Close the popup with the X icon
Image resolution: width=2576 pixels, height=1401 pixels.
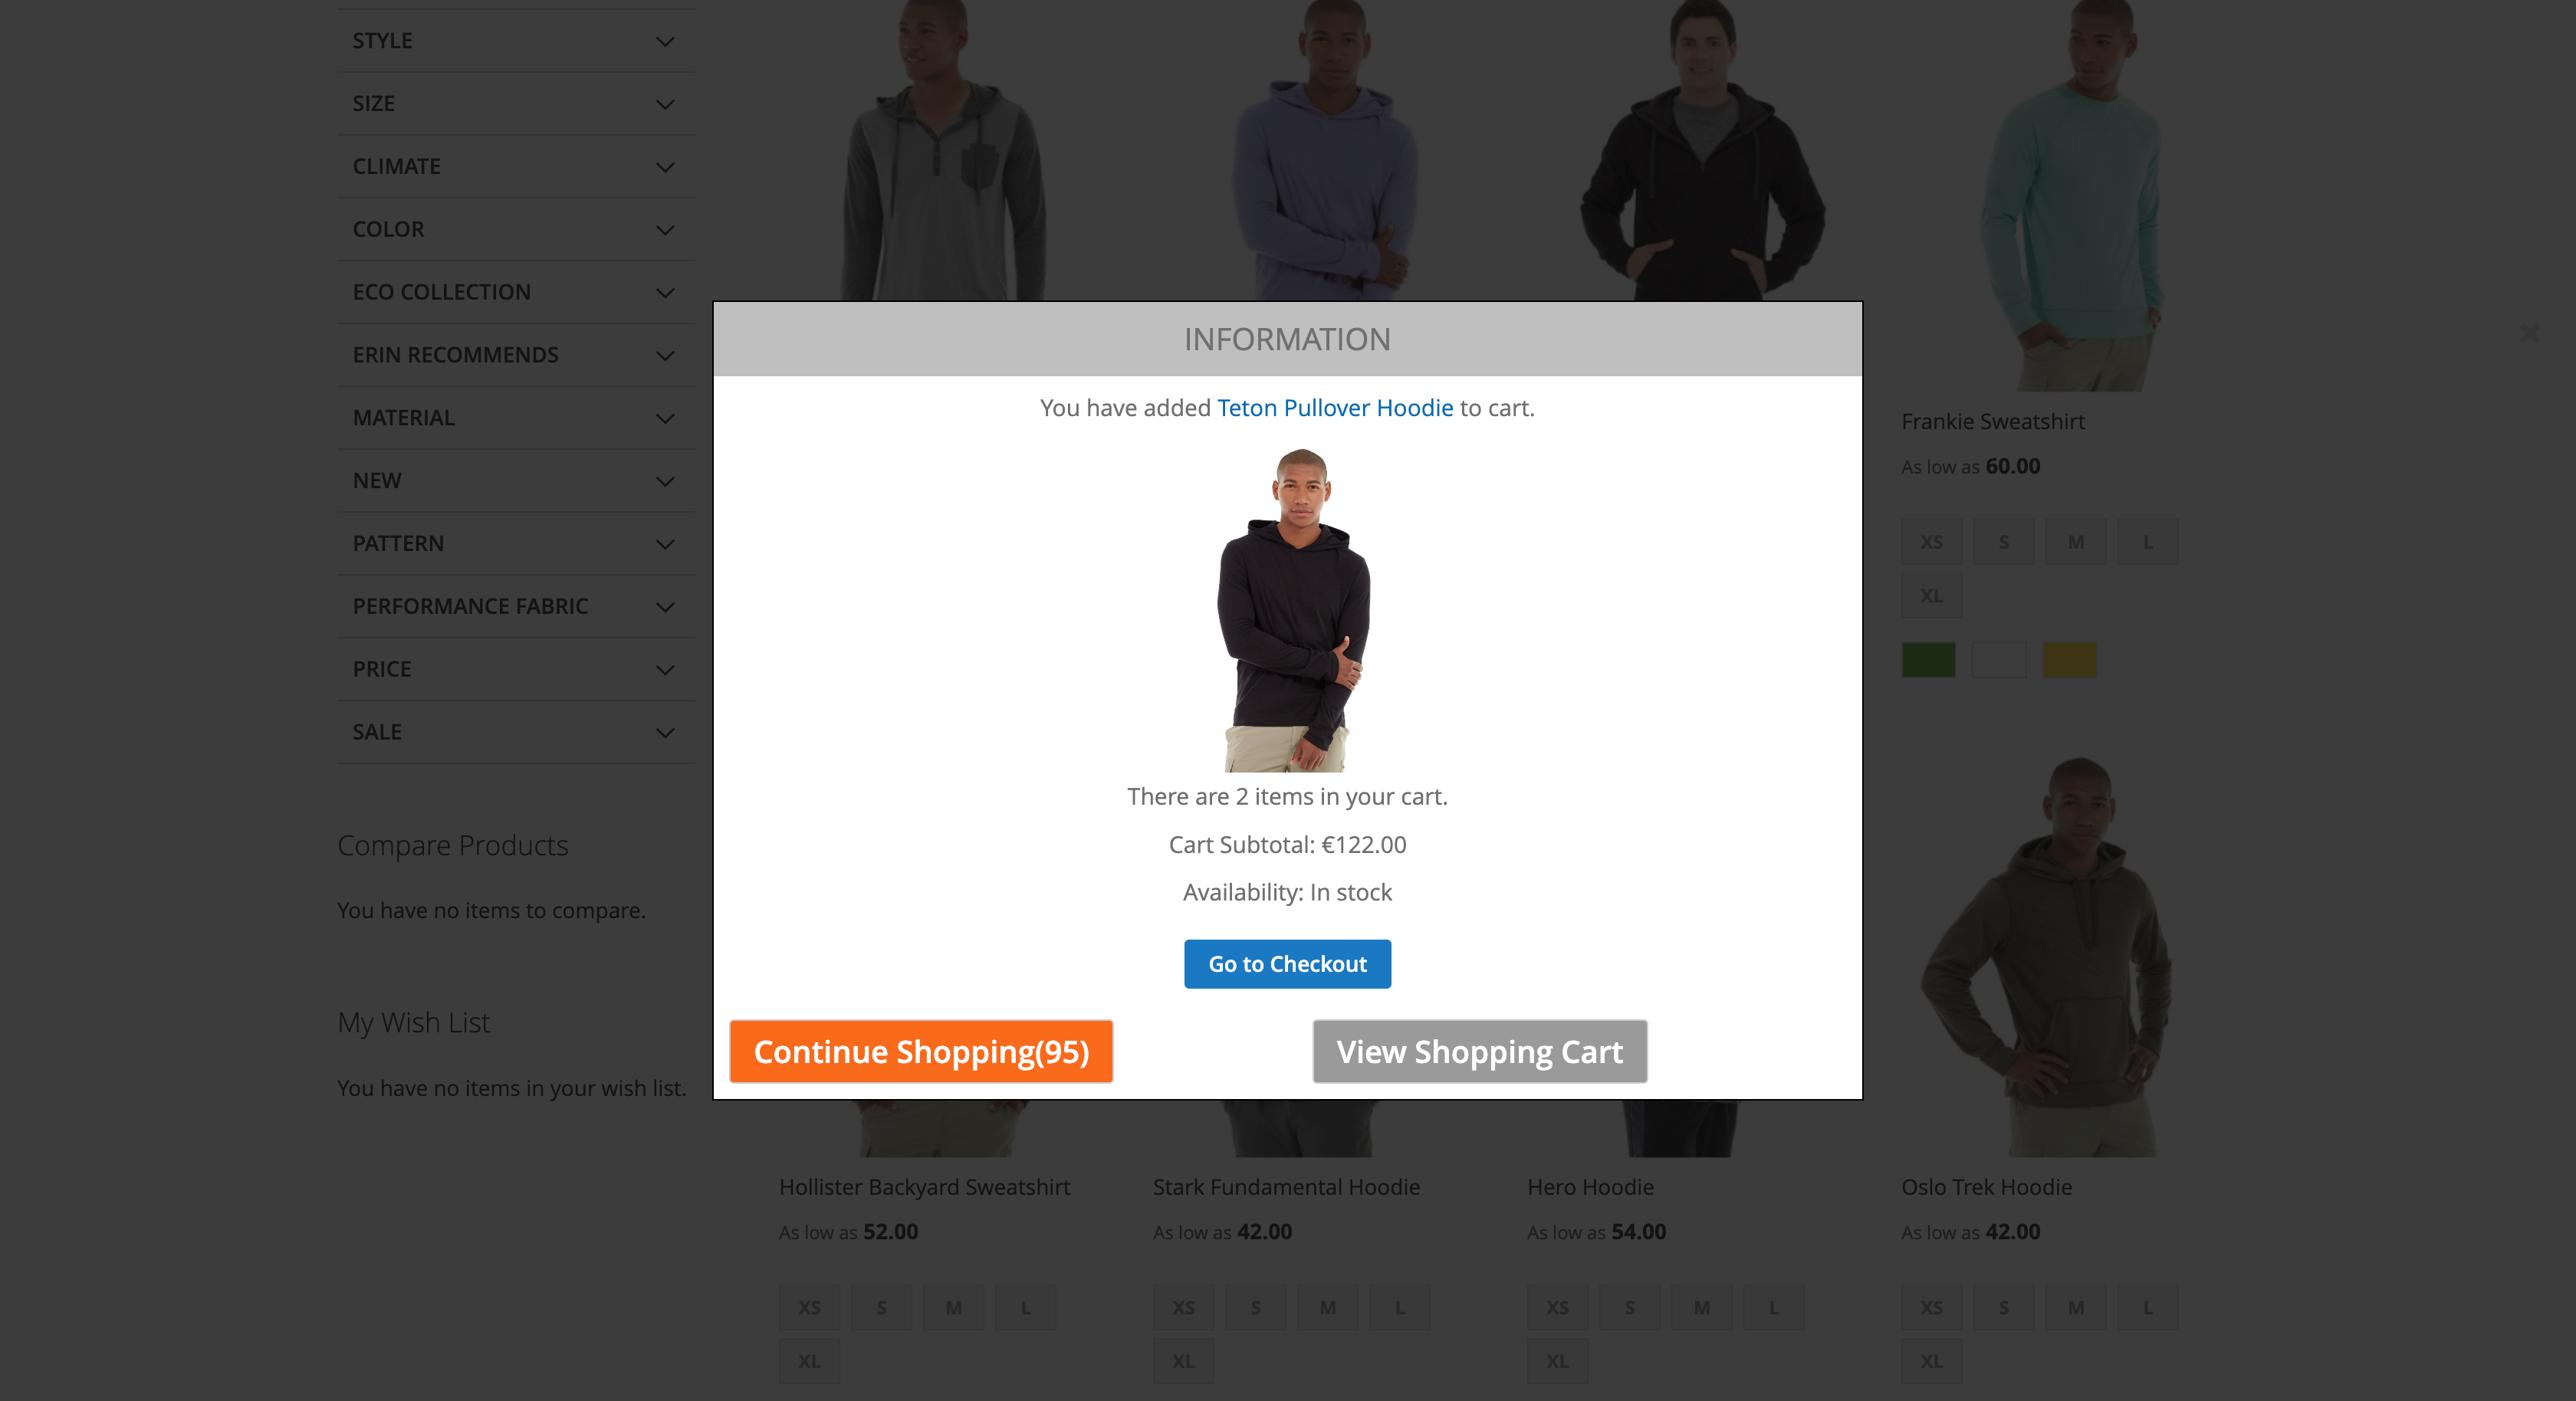2529,333
